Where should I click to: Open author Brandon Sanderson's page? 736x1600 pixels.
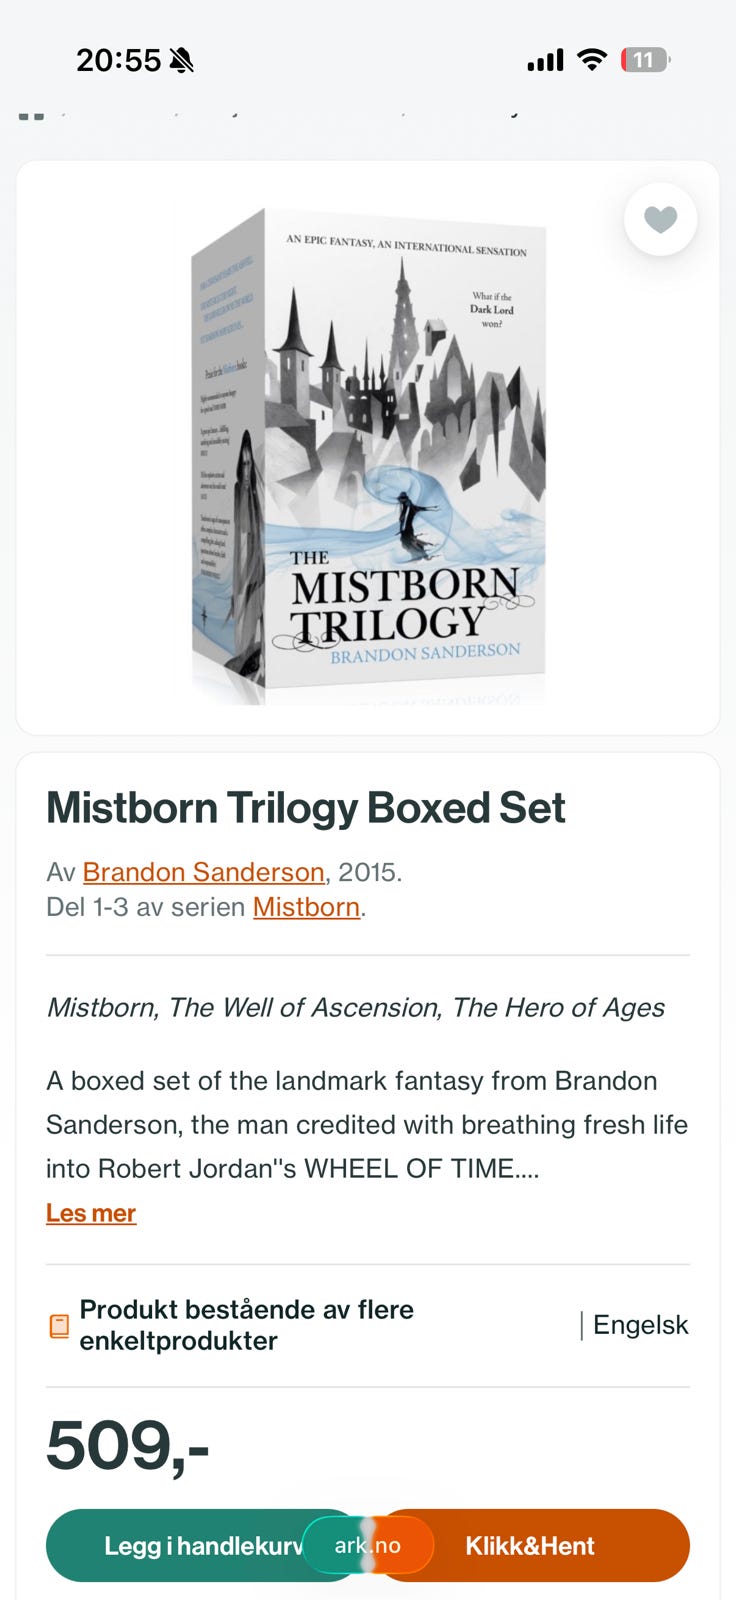[203, 872]
